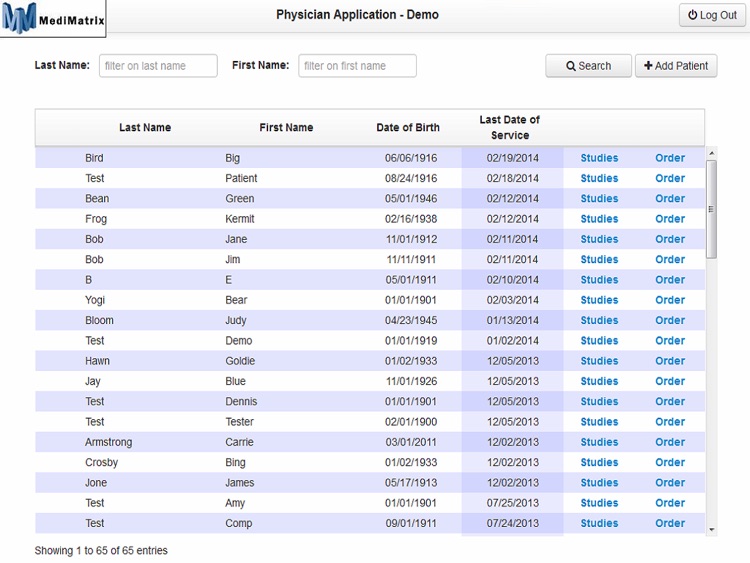The image size is (750, 563).
Task: Open Studies for Bloom Judy
Action: tap(599, 320)
